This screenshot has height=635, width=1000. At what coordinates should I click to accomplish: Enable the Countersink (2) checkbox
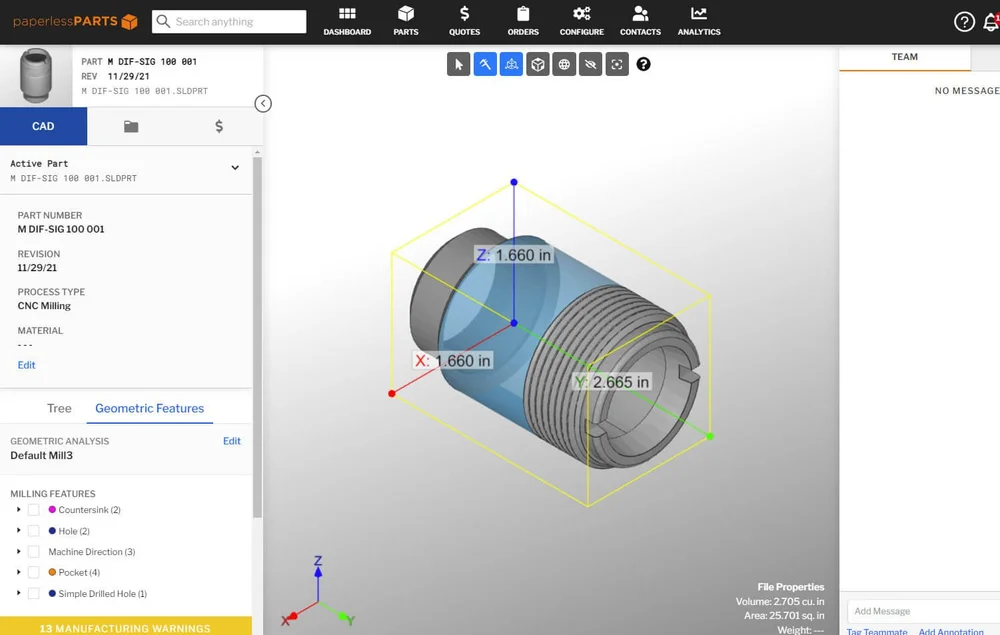coord(33,509)
